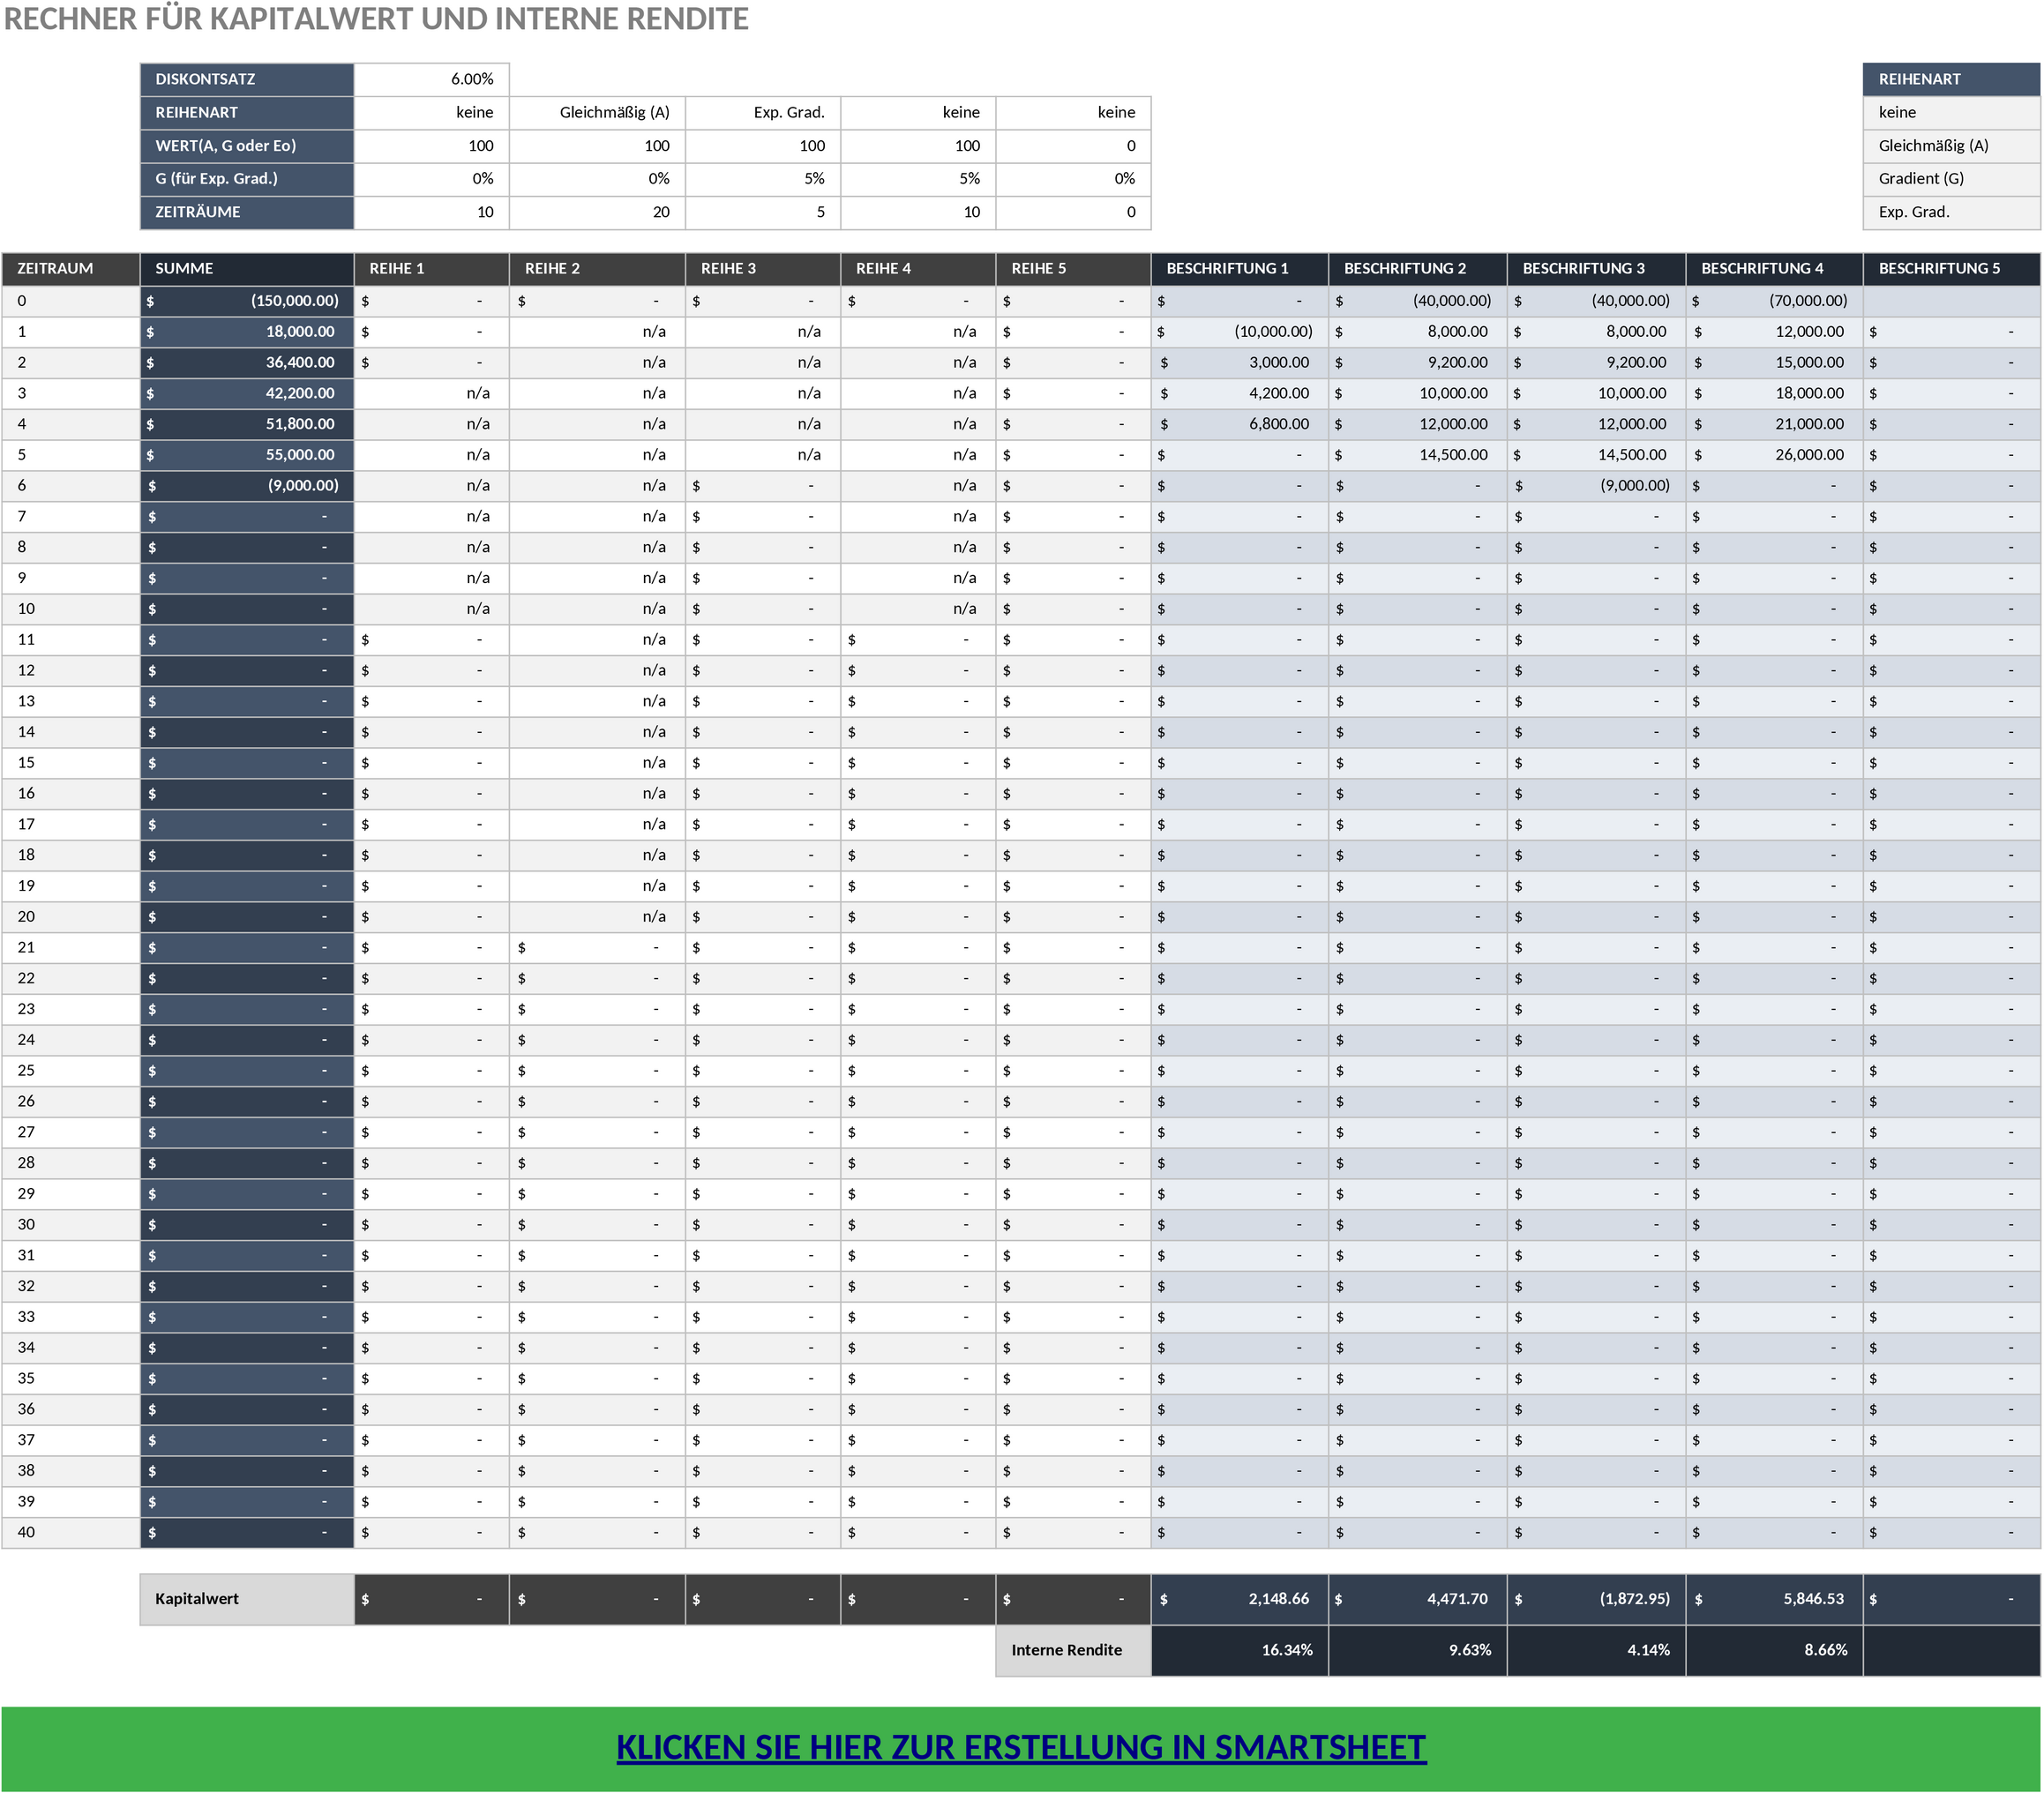Click the Gleichmäßig (A) Reihenart input cell
2044x1793 pixels.
[x=597, y=112]
